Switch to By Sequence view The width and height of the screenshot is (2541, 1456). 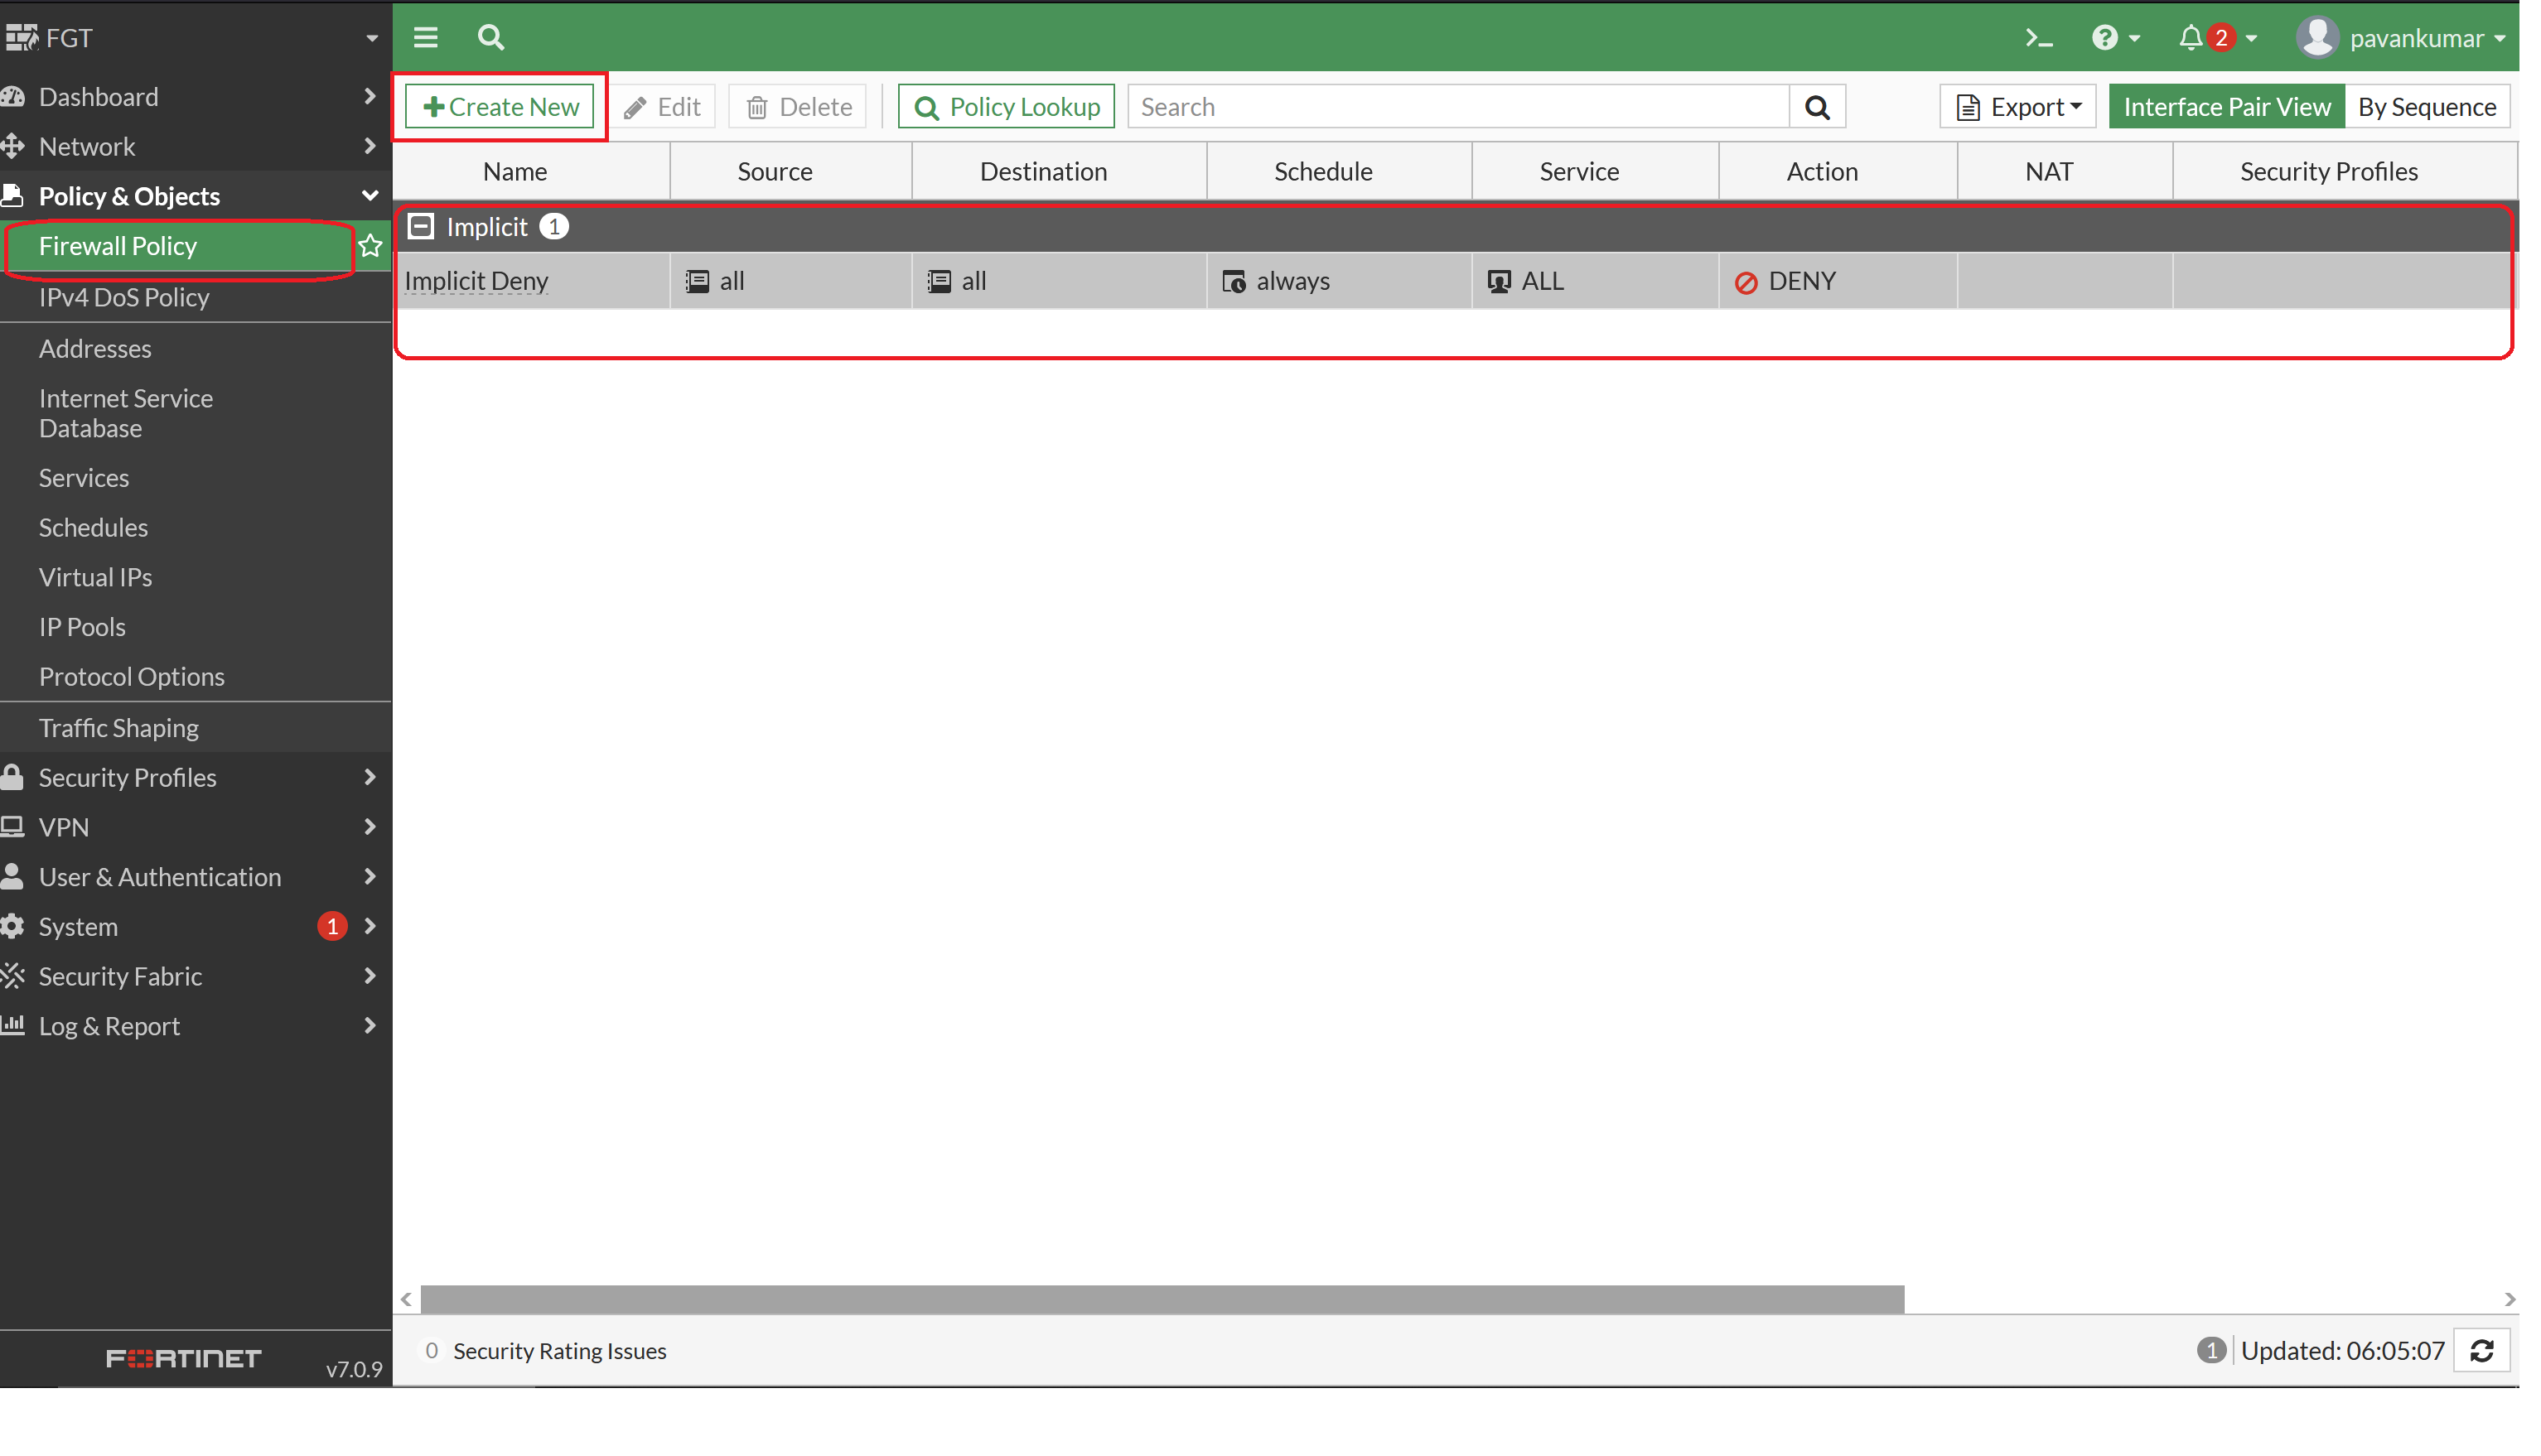[2428, 106]
